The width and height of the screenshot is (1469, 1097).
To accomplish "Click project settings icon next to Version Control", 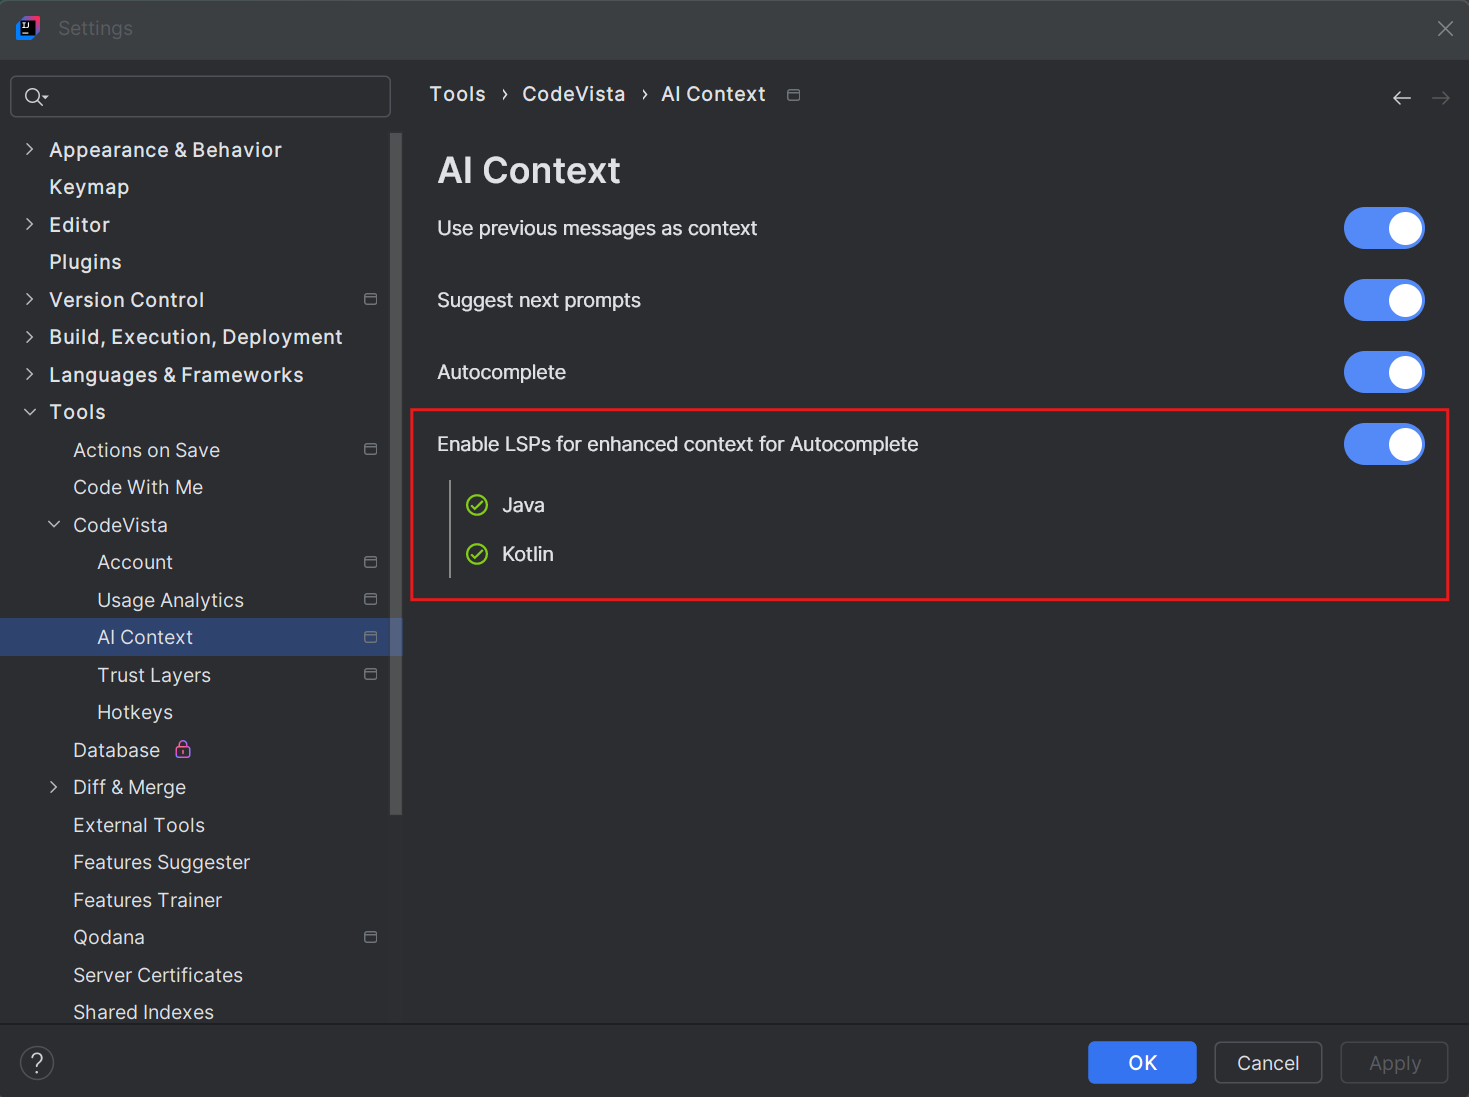I will (371, 299).
